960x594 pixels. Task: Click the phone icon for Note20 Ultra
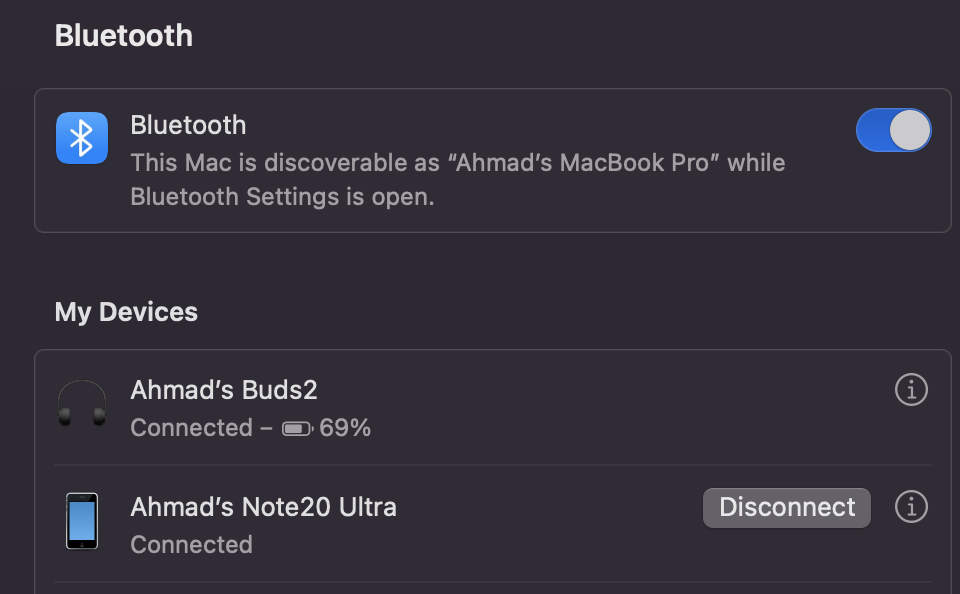82,521
